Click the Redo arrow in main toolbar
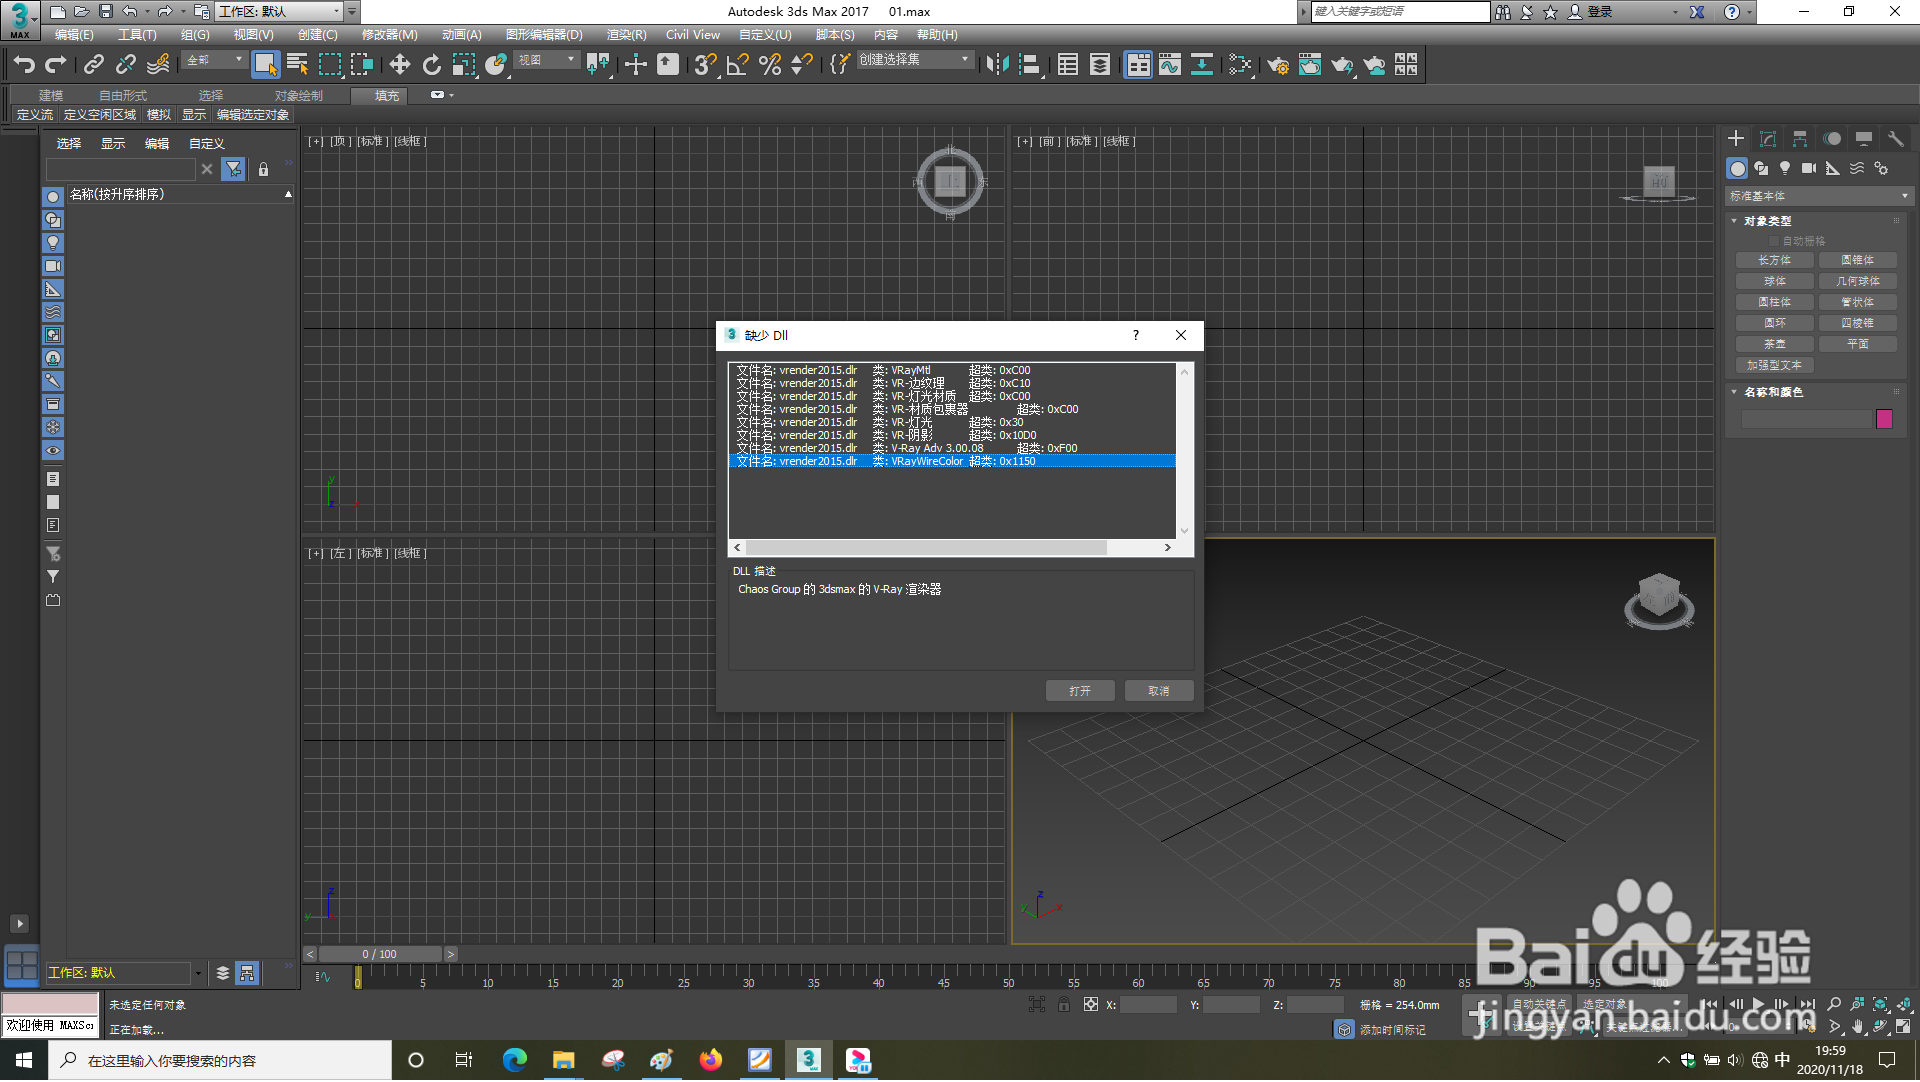The height and width of the screenshot is (1082, 1920). [57, 65]
